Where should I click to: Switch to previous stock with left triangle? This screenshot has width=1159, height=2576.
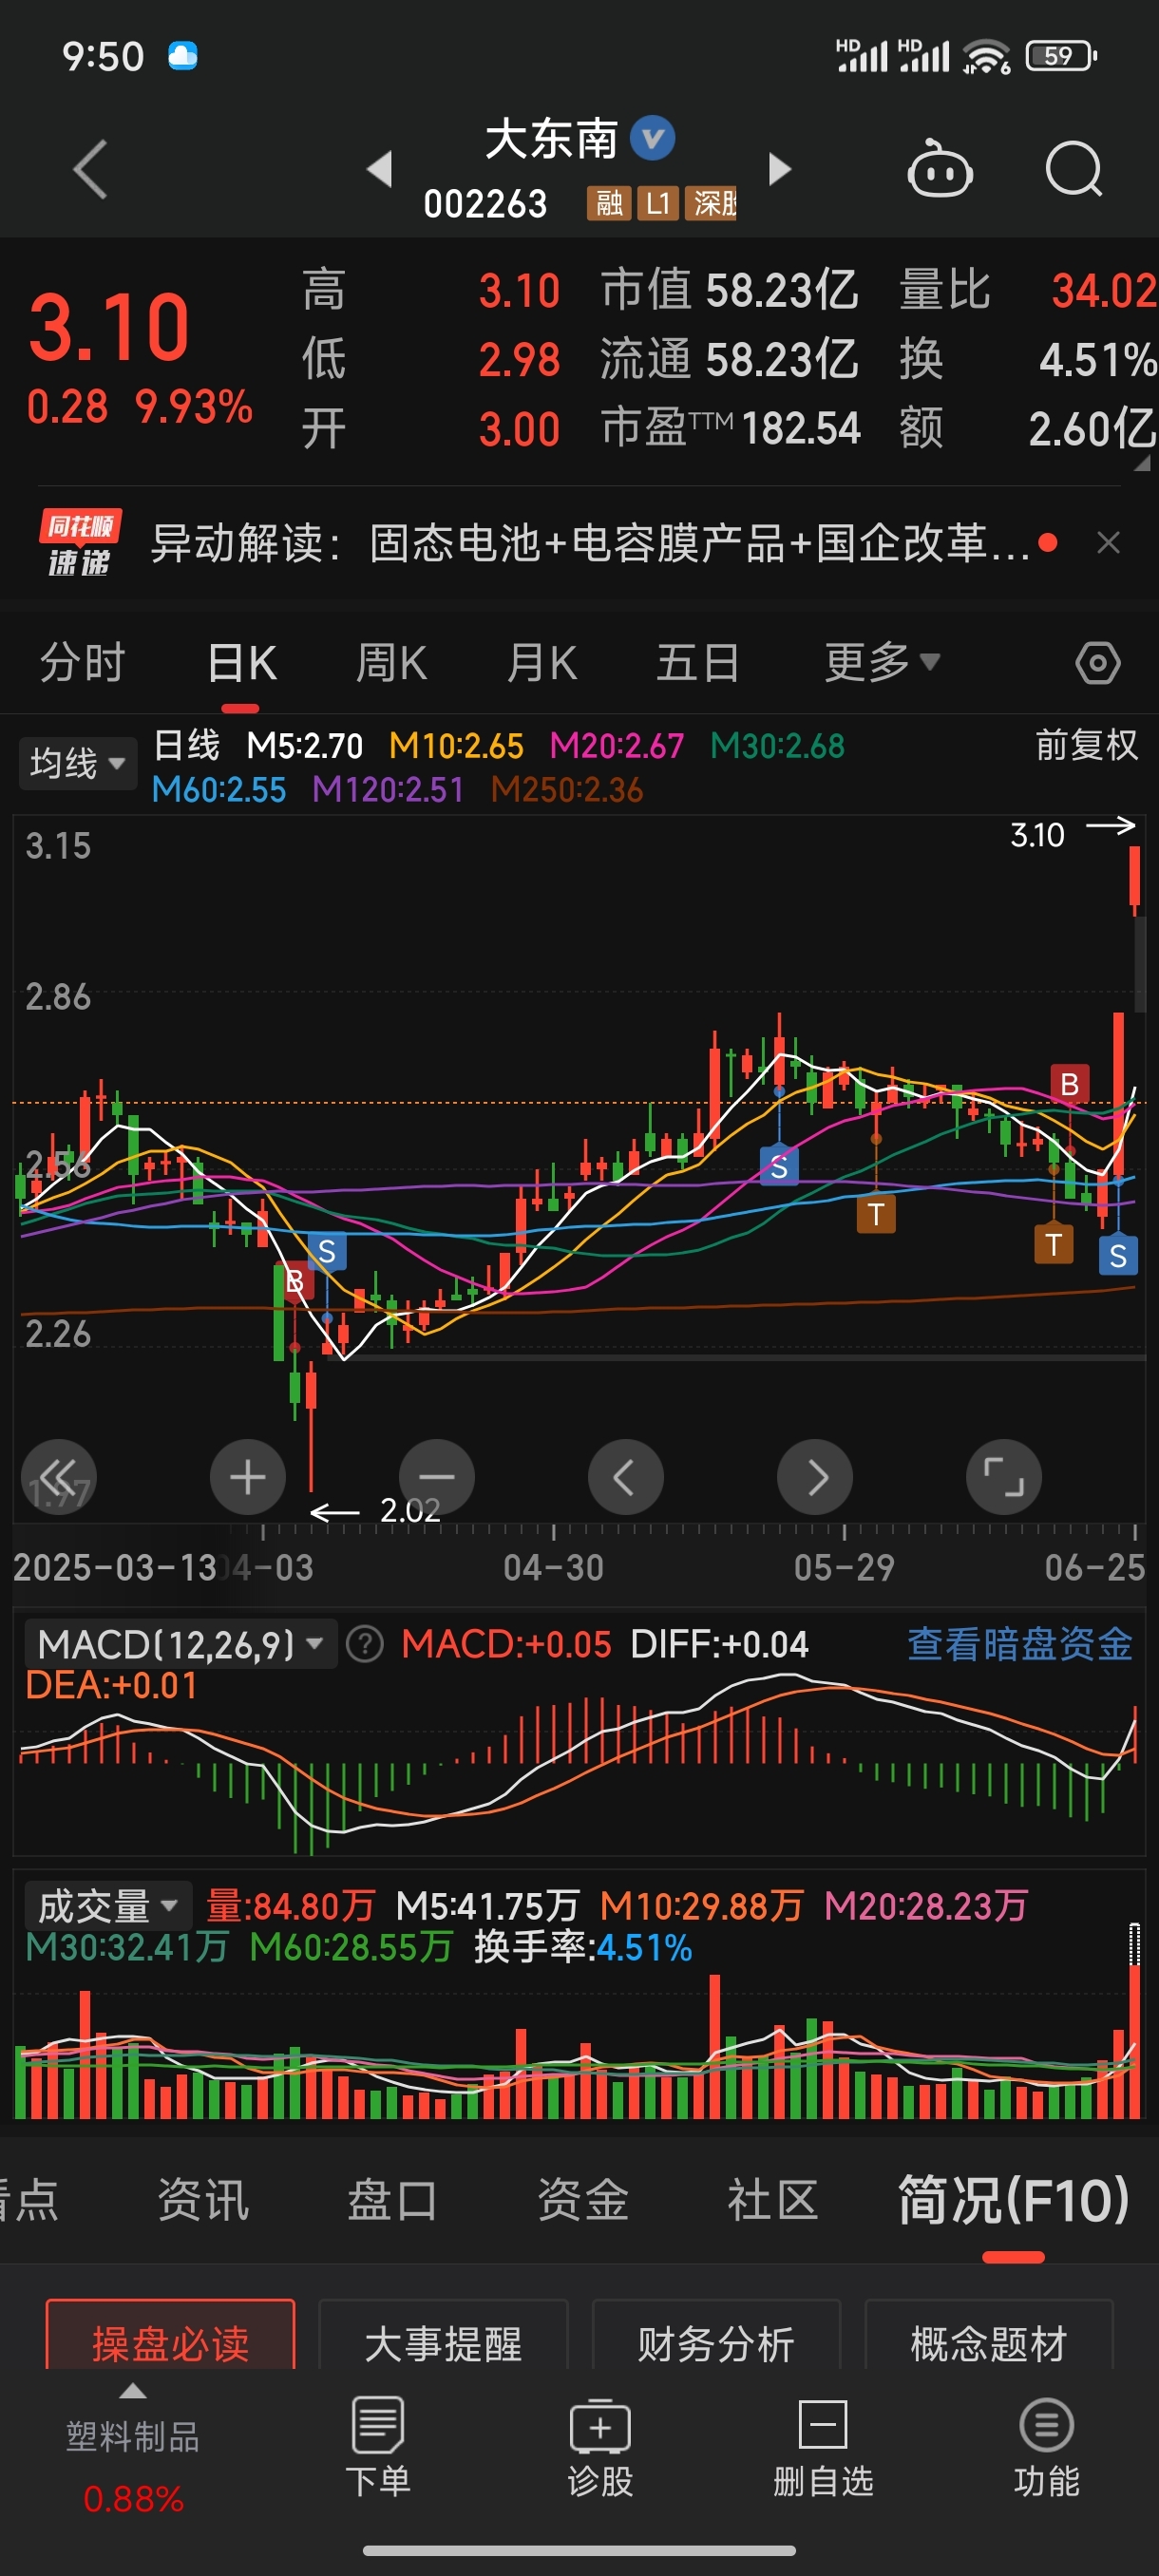click(x=379, y=168)
